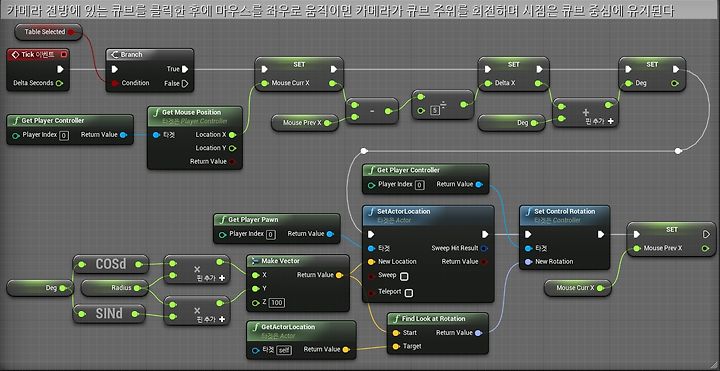Click the divisor field showing 5
720x371 pixels.
point(434,110)
